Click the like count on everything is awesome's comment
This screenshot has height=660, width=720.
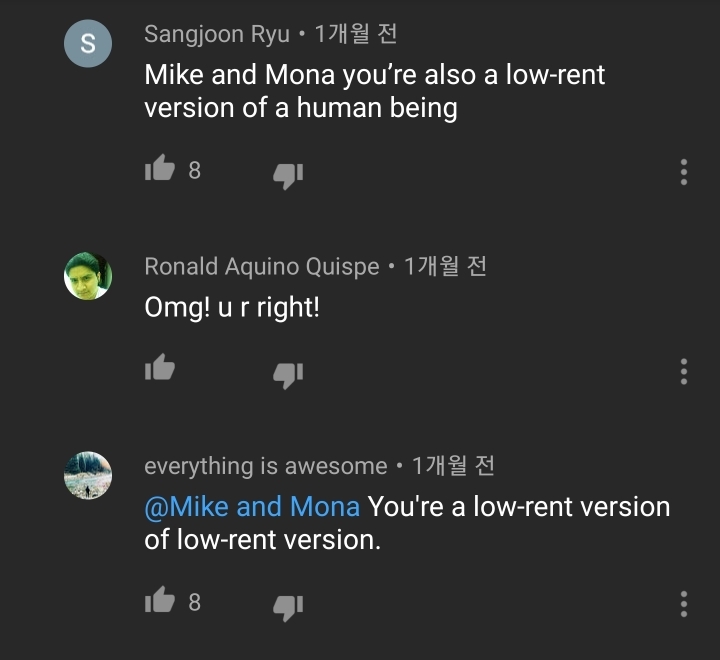click(x=194, y=602)
